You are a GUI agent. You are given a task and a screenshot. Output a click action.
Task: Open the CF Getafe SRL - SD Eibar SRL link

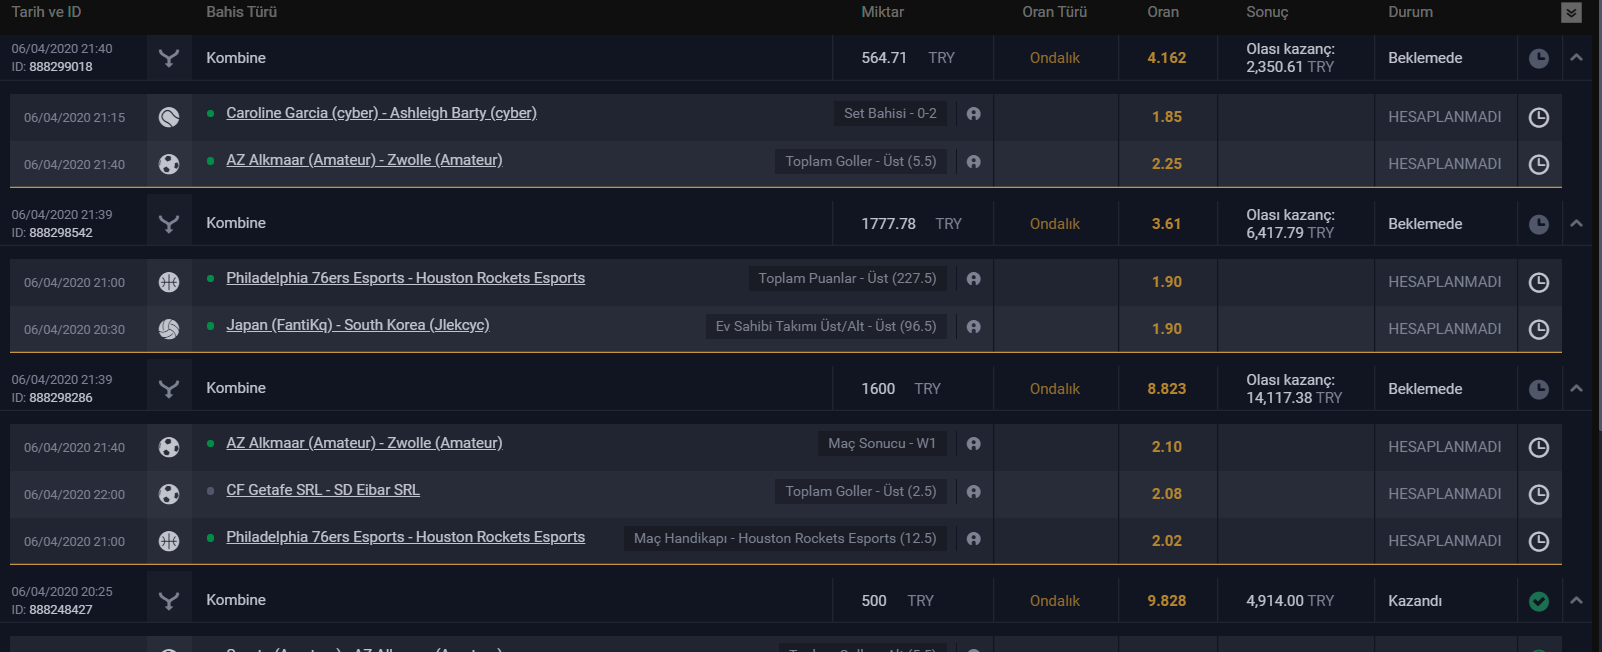coord(323,490)
